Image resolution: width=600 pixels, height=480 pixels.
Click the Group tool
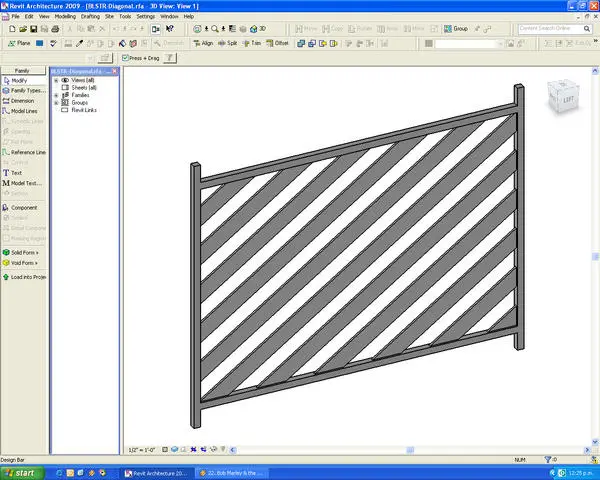[456, 29]
